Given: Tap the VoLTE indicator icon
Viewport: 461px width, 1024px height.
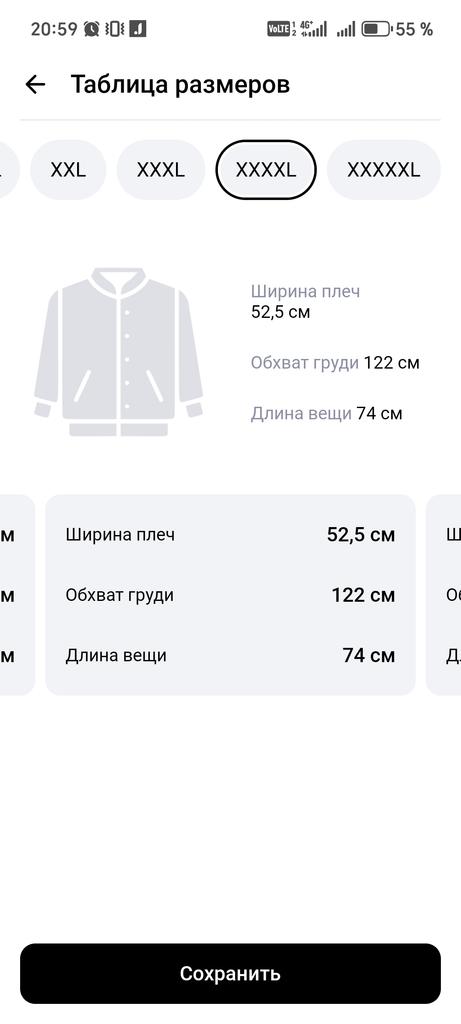Looking at the screenshot, I should tap(280, 29).
